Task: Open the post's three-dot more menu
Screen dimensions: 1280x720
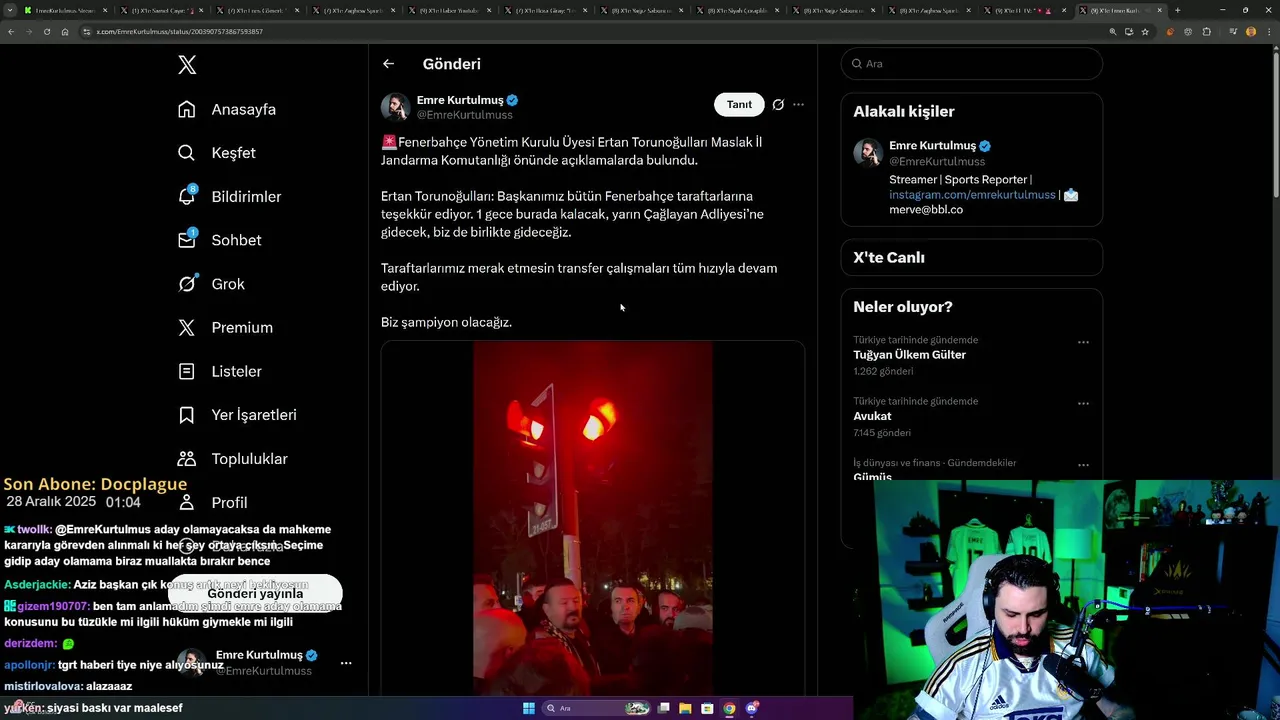Action: coord(798,104)
